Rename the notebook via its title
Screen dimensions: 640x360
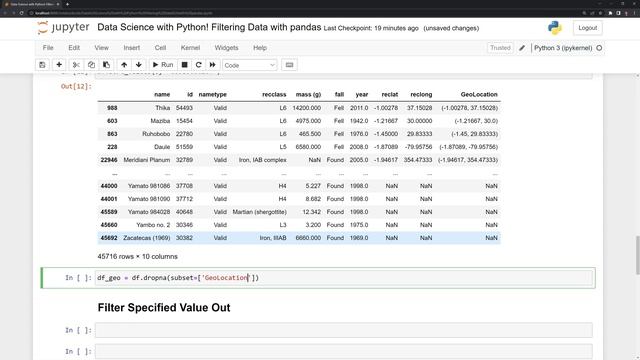[x=209, y=27]
